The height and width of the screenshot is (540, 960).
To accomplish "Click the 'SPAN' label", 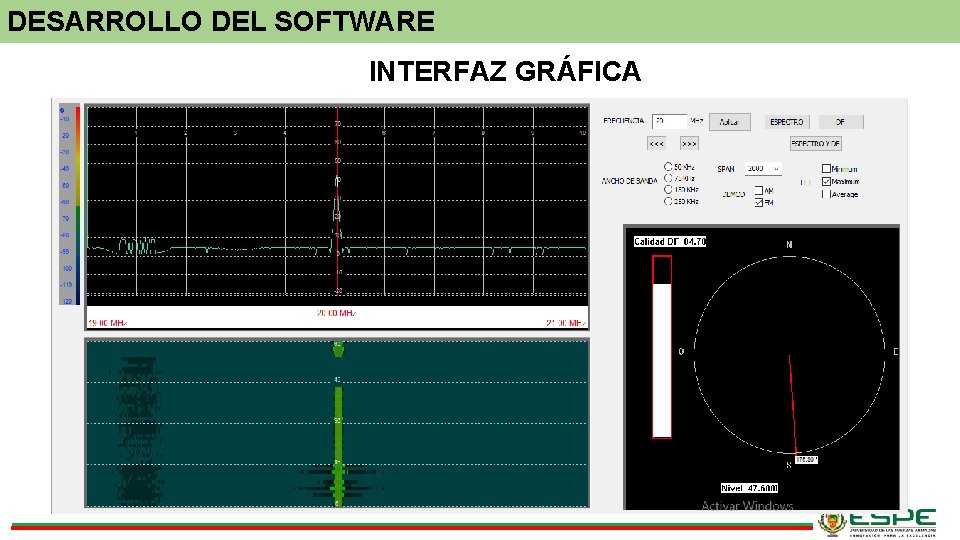I will [726, 169].
